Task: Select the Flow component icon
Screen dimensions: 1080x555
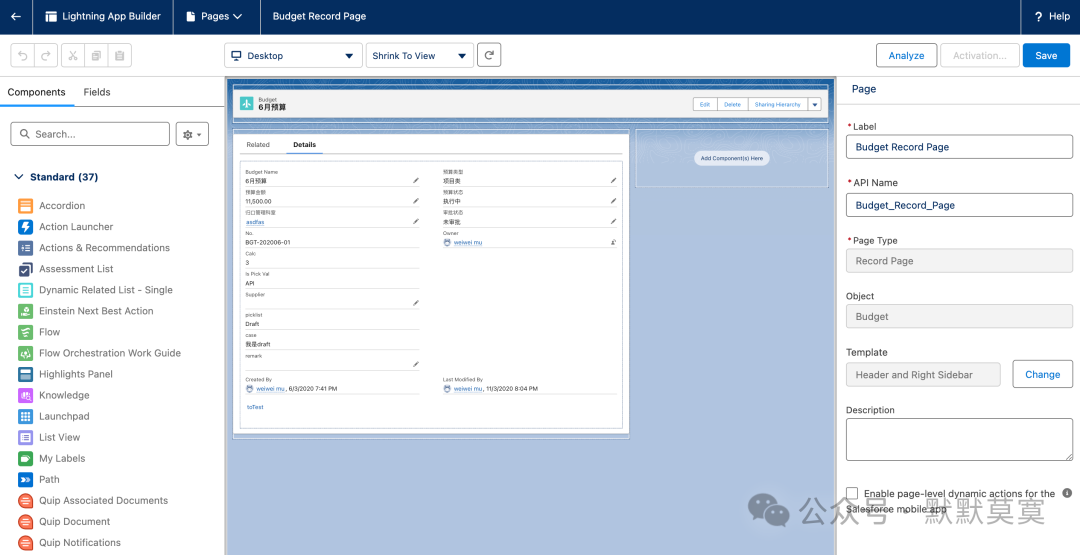Action: (x=26, y=332)
